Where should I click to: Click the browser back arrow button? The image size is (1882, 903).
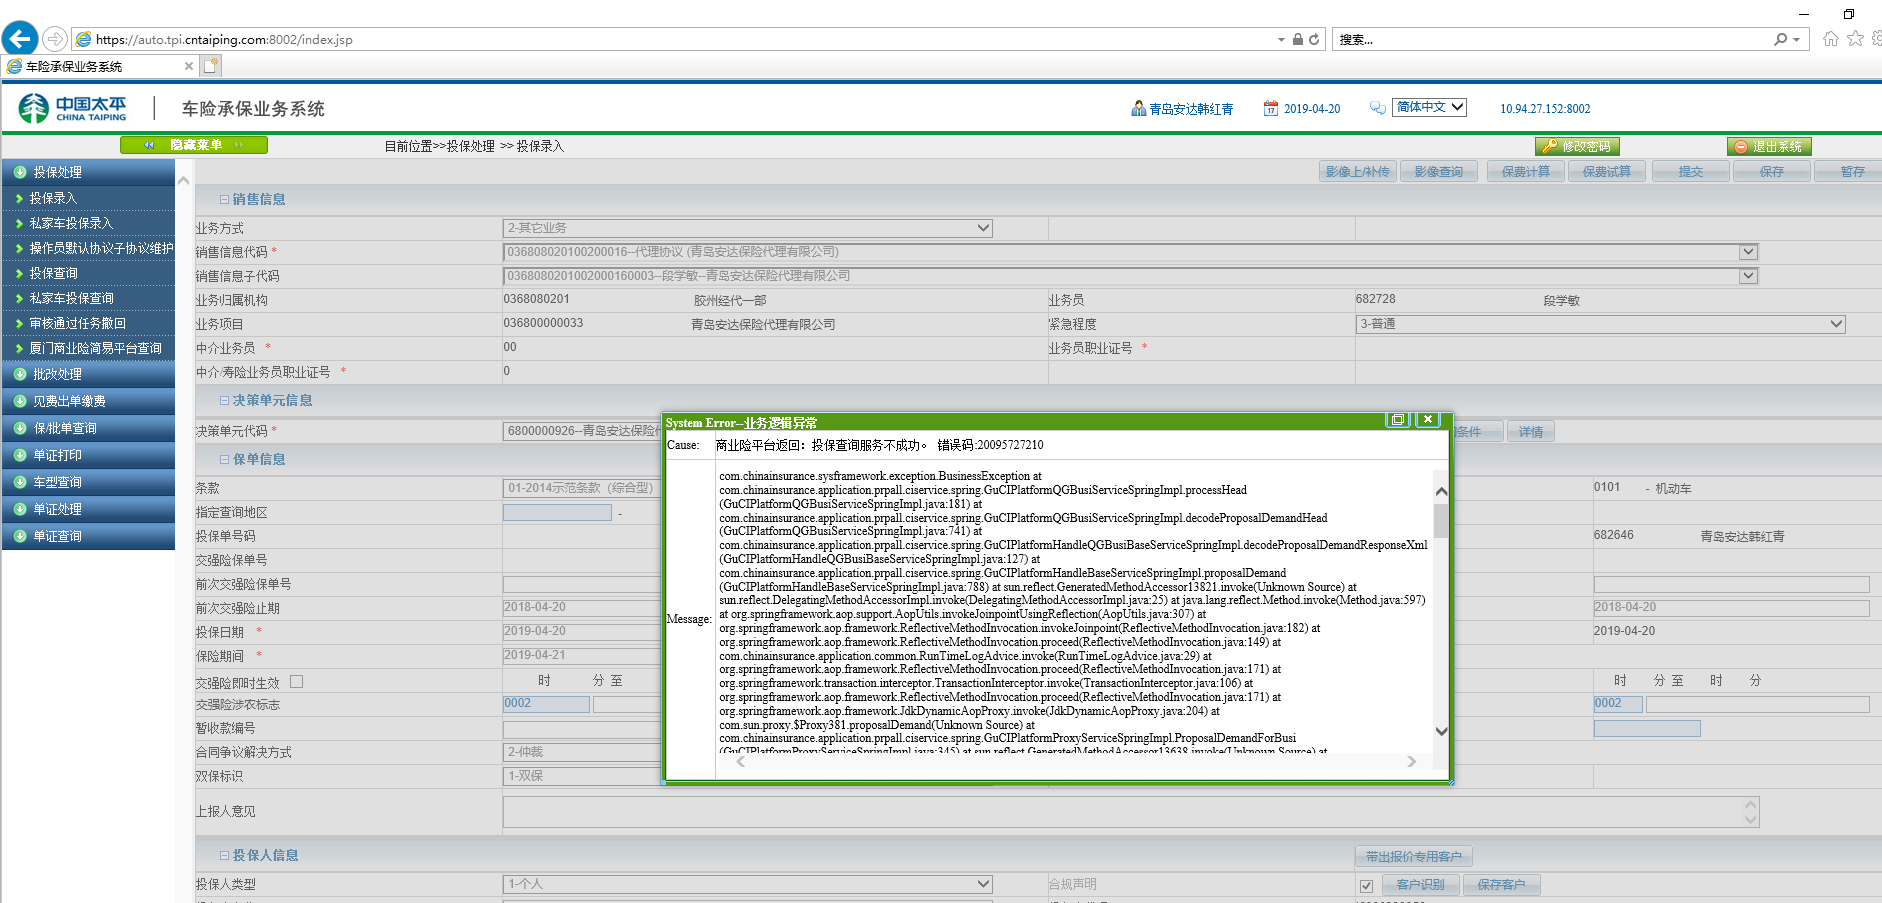coord(20,39)
